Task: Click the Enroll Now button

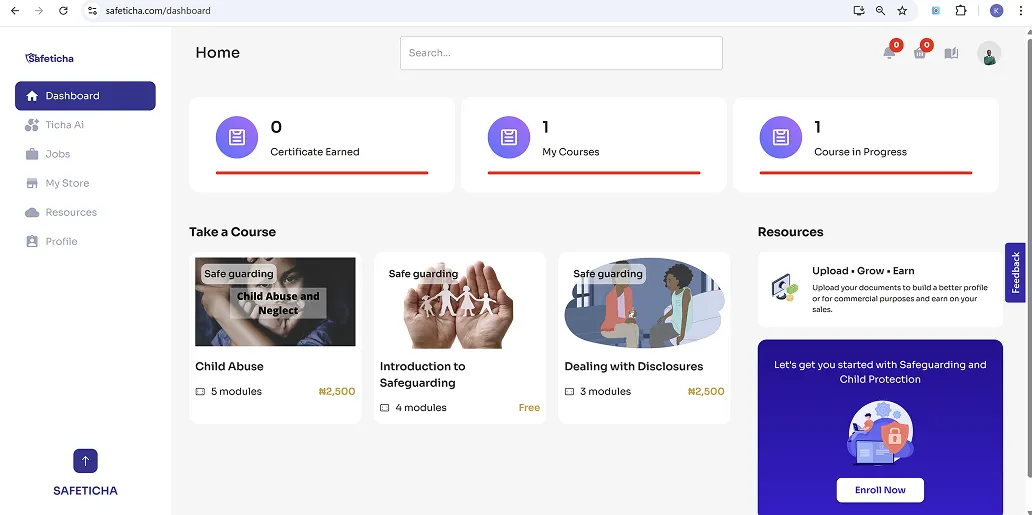Action: (x=880, y=490)
